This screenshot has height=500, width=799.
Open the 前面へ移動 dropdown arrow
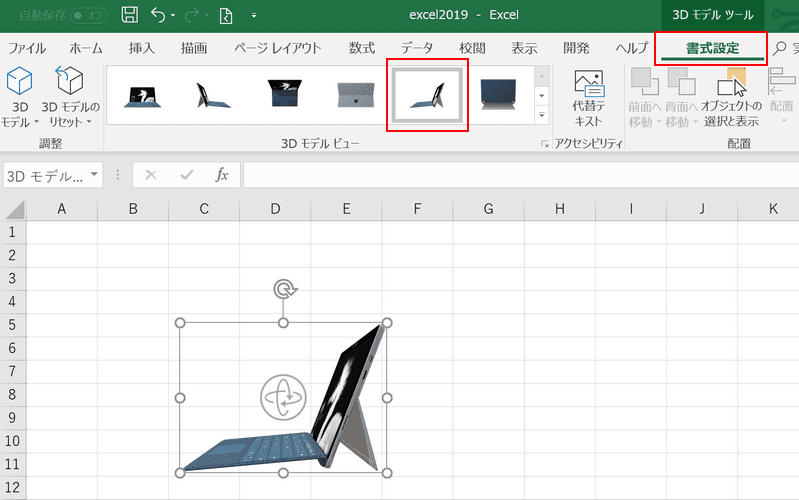[x=658, y=122]
